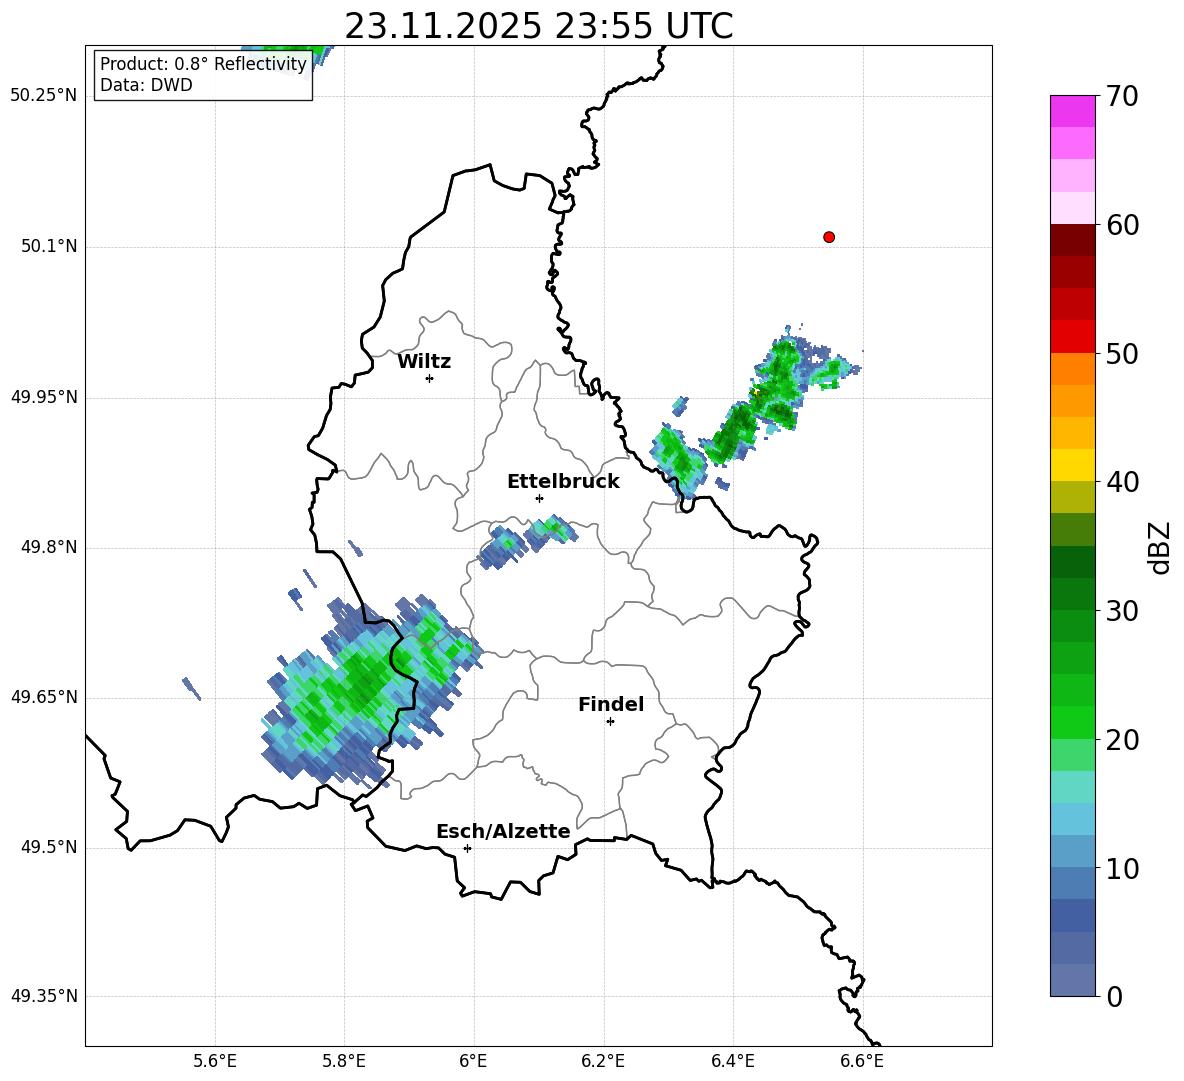Click the 49.5°N latitude label
Viewport: 1184px width, 1081px height.
[x=49, y=848]
